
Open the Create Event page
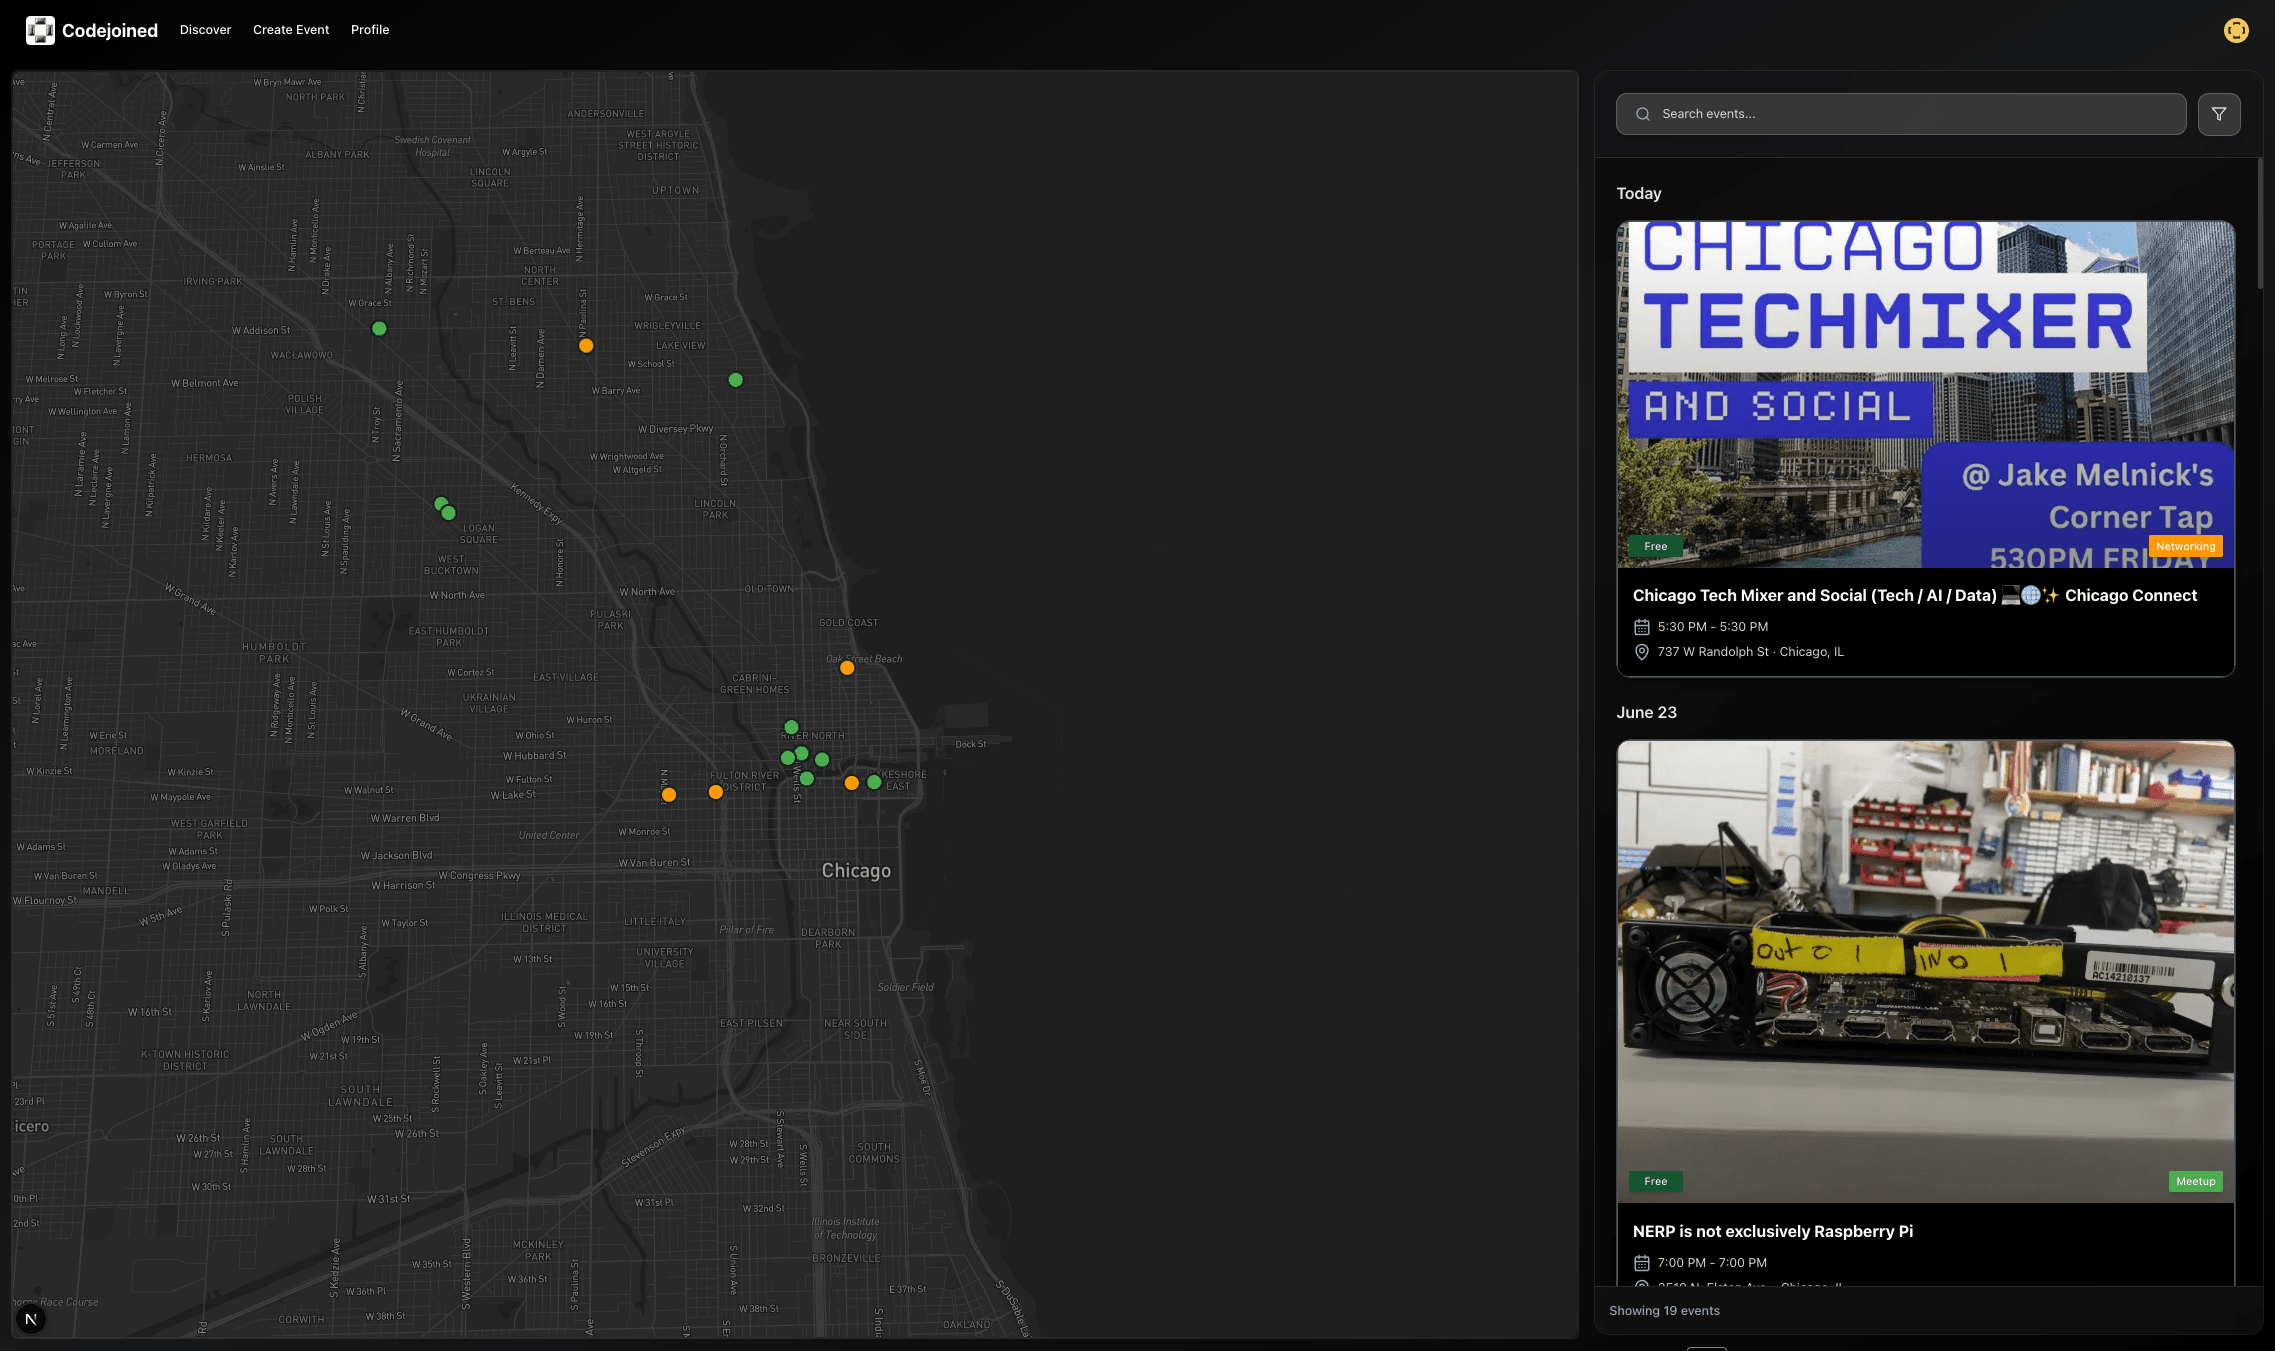tap(291, 30)
